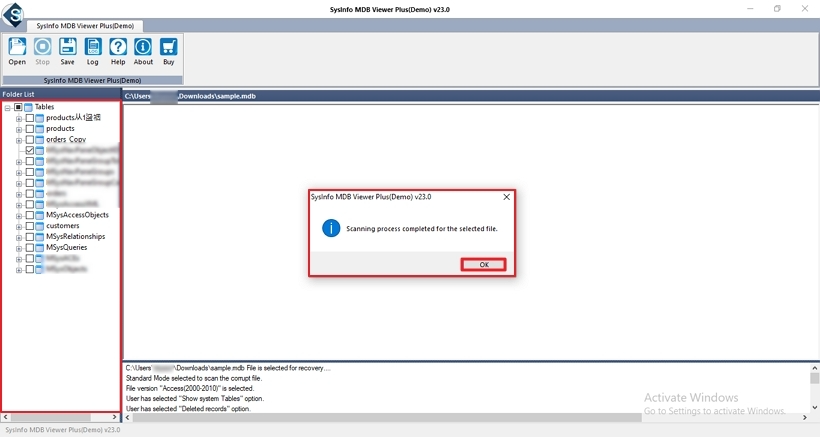Show the About information icon
The image size is (820, 437).
pyautogui.click(x=143, y=51)
